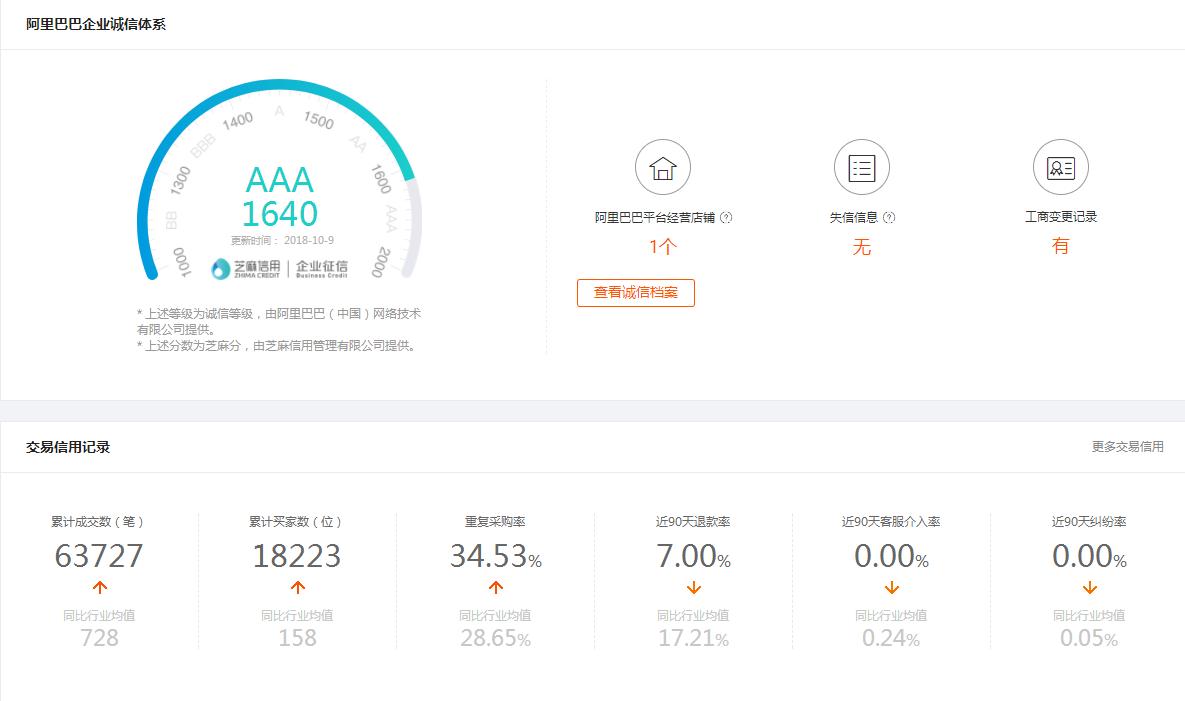This screenshot has width=1185, height=701.
Task: Click the house icon for Alibaba stores
Action: click(x=663, y=167)
